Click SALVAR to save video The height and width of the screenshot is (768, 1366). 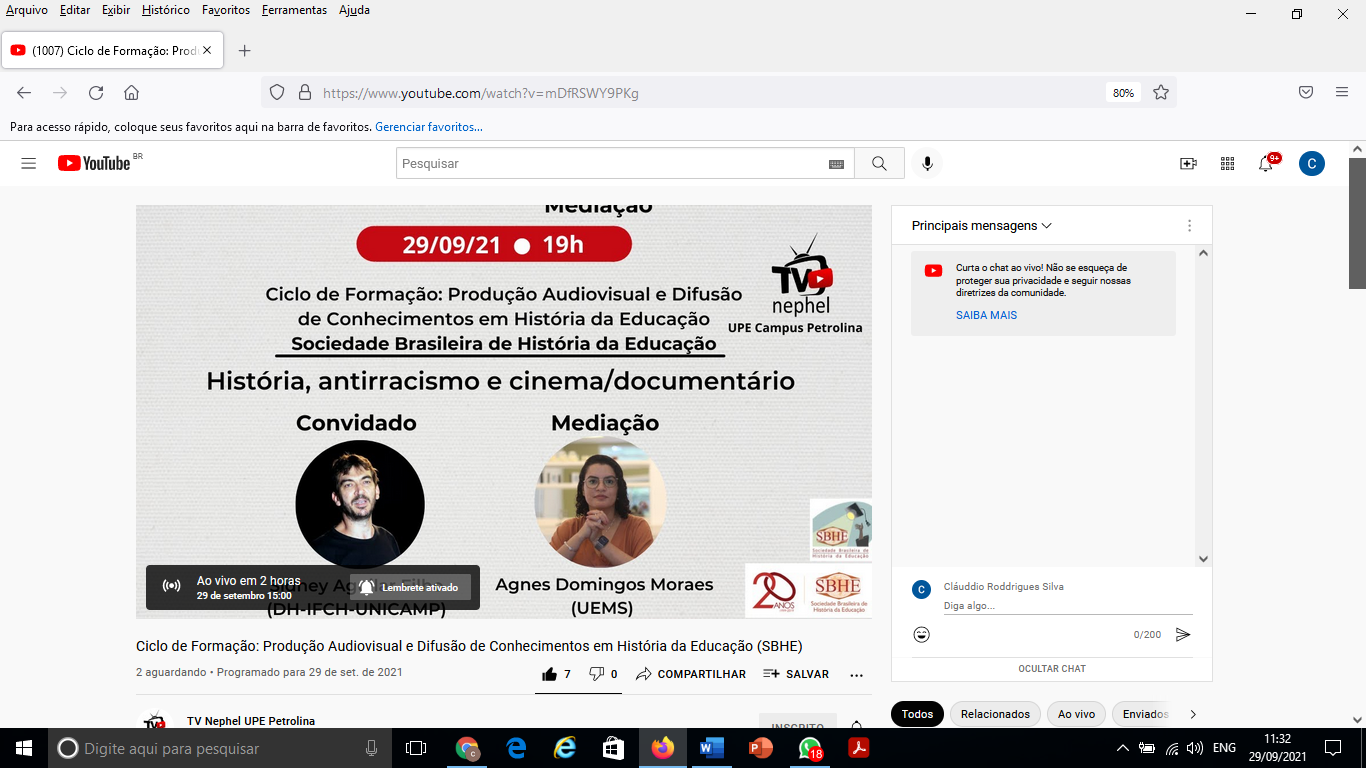coord(796,674)
